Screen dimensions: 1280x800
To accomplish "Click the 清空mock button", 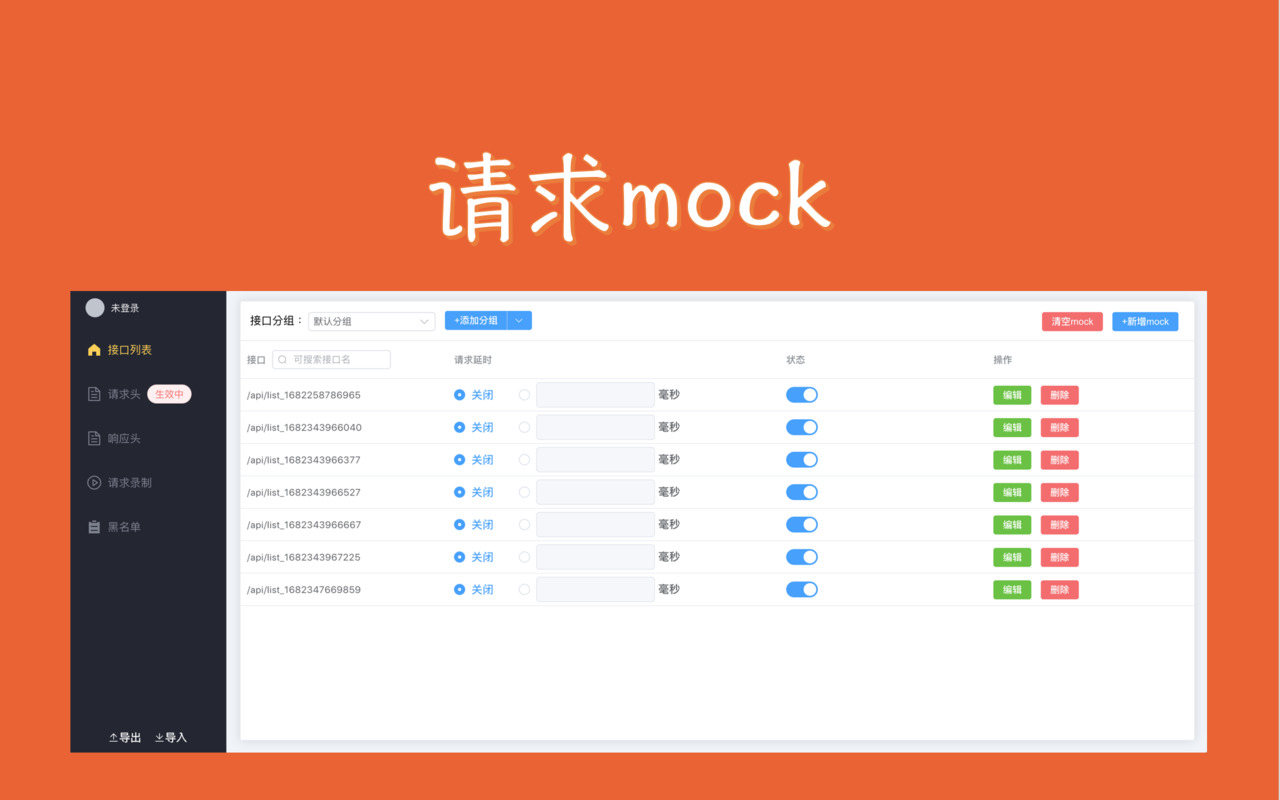I will tap(1072, 322).
